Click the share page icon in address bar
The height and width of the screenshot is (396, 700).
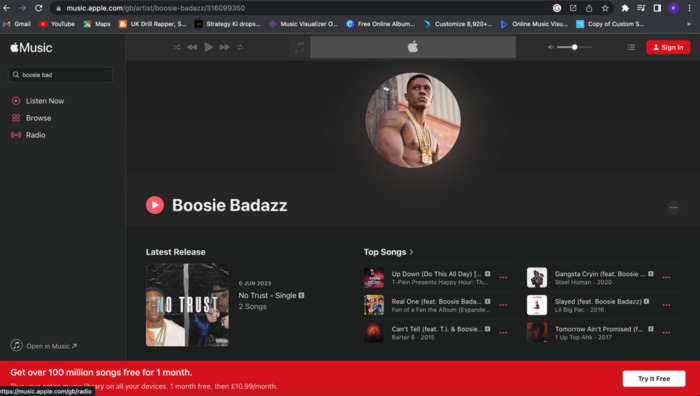(589, 8)
